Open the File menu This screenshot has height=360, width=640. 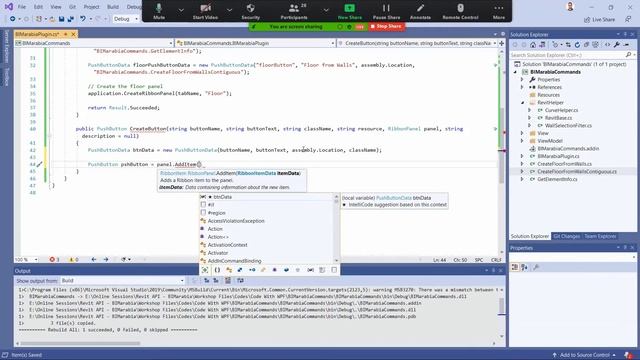[x=22, y=7]
